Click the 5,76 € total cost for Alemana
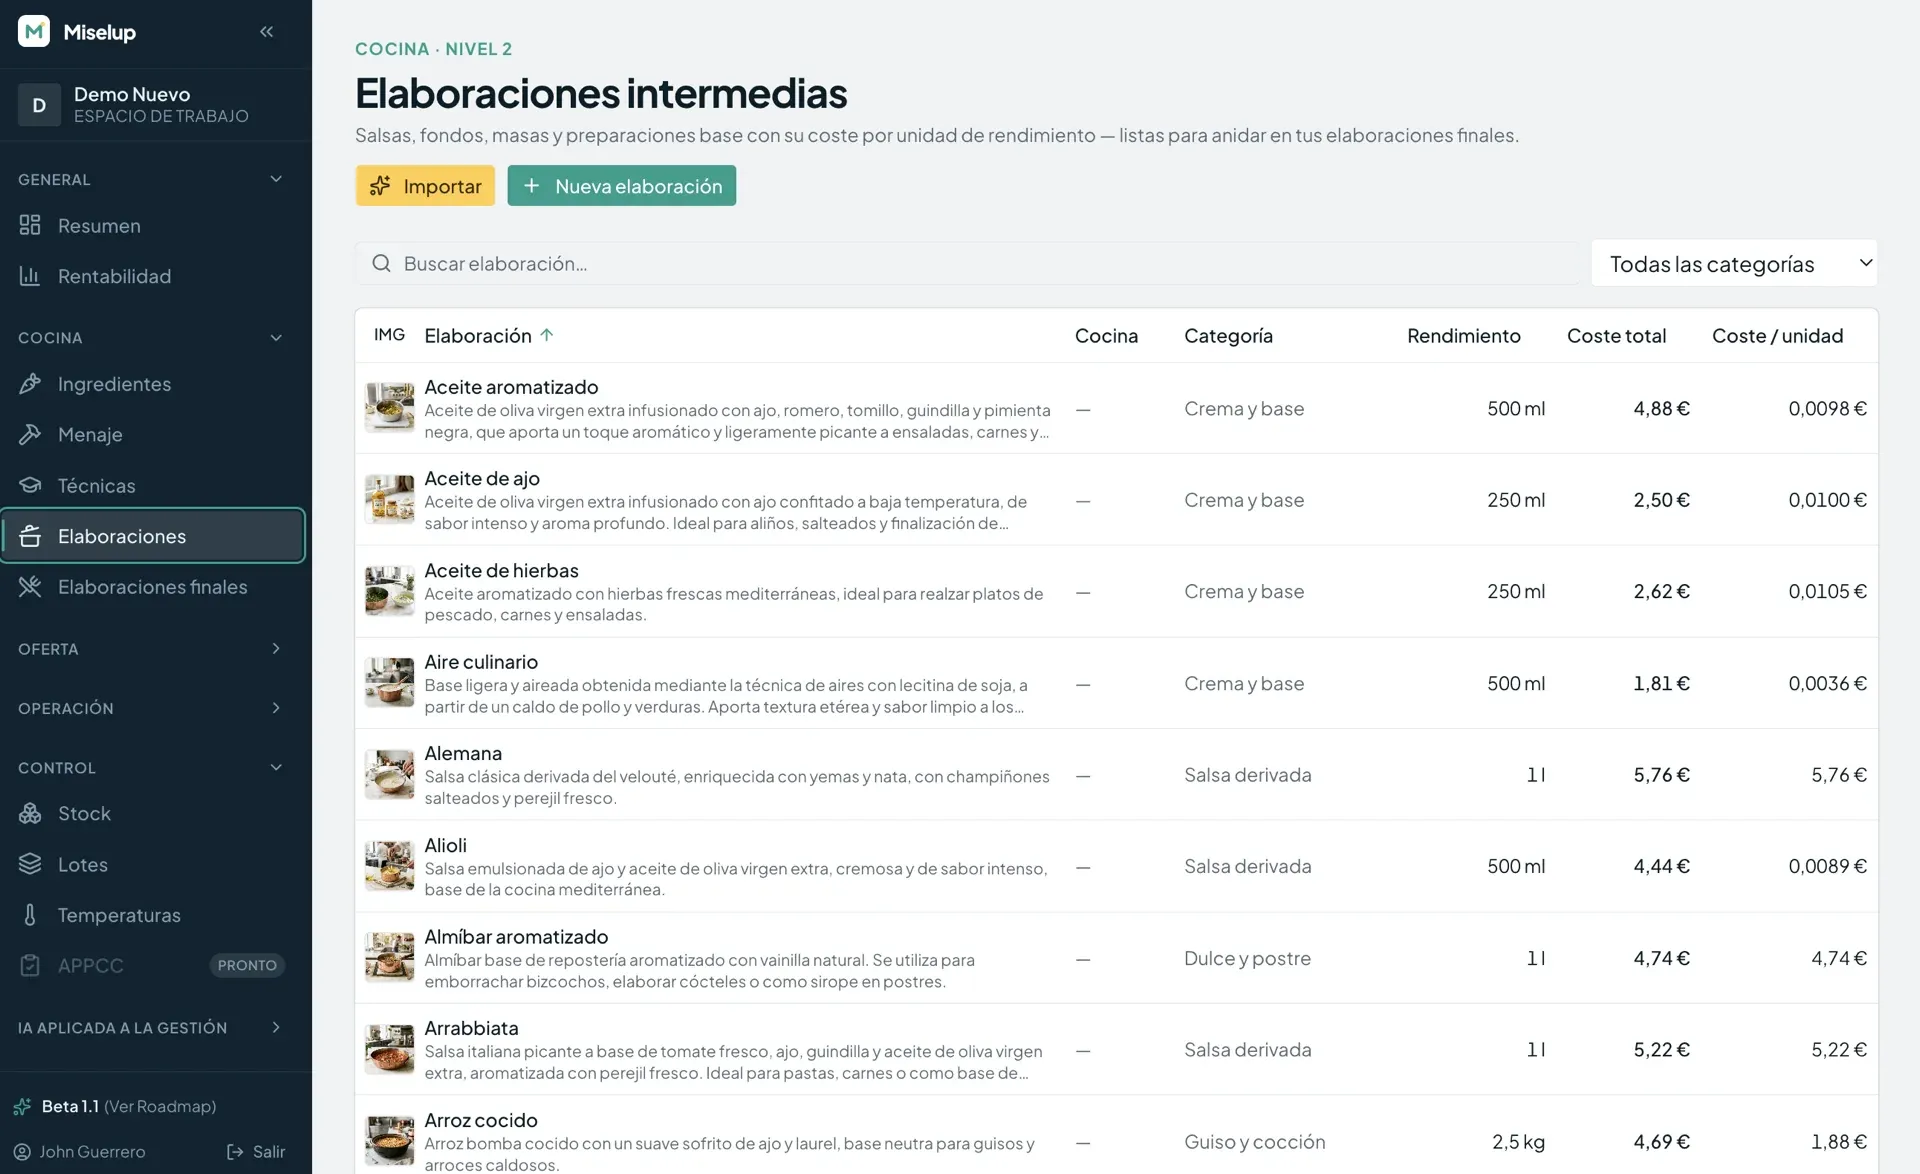The height and width of the screenshot is (1174, 1920). click(x=1661, y=775)
